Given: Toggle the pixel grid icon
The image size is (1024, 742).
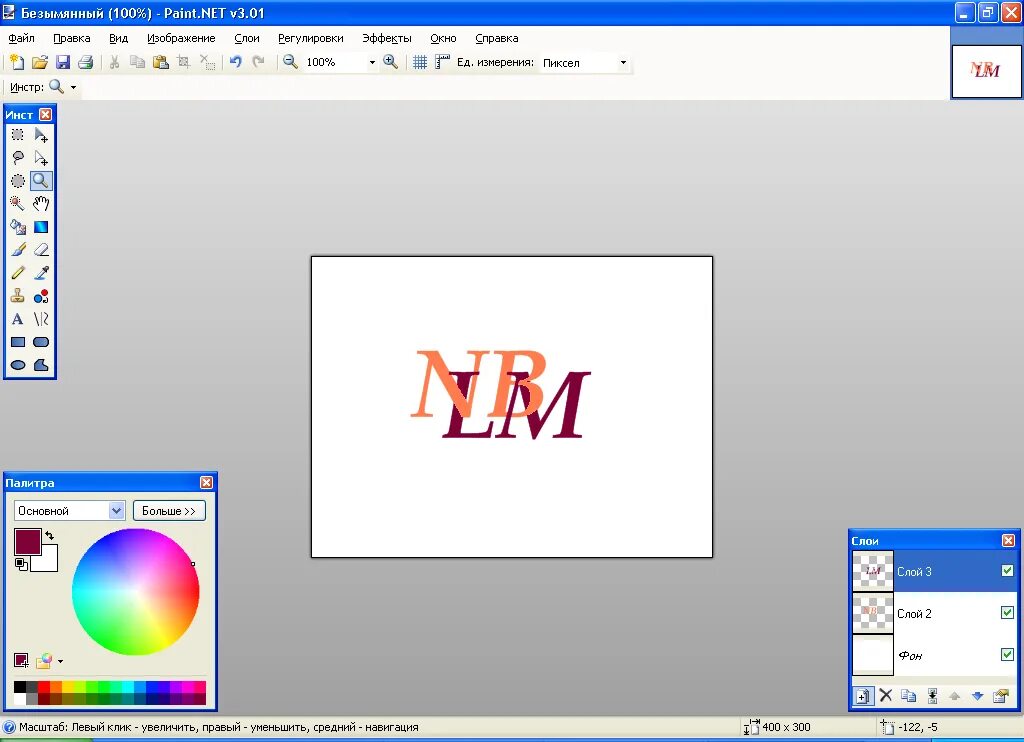Looking at the screenshot, I should (x=420, y=62).
